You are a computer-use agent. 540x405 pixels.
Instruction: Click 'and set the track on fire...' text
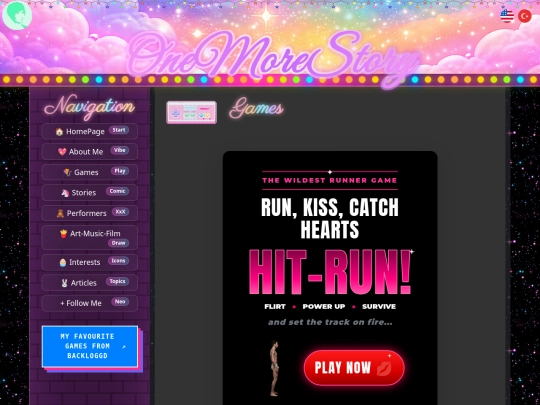pyautogui.click(x=330, y=322)
